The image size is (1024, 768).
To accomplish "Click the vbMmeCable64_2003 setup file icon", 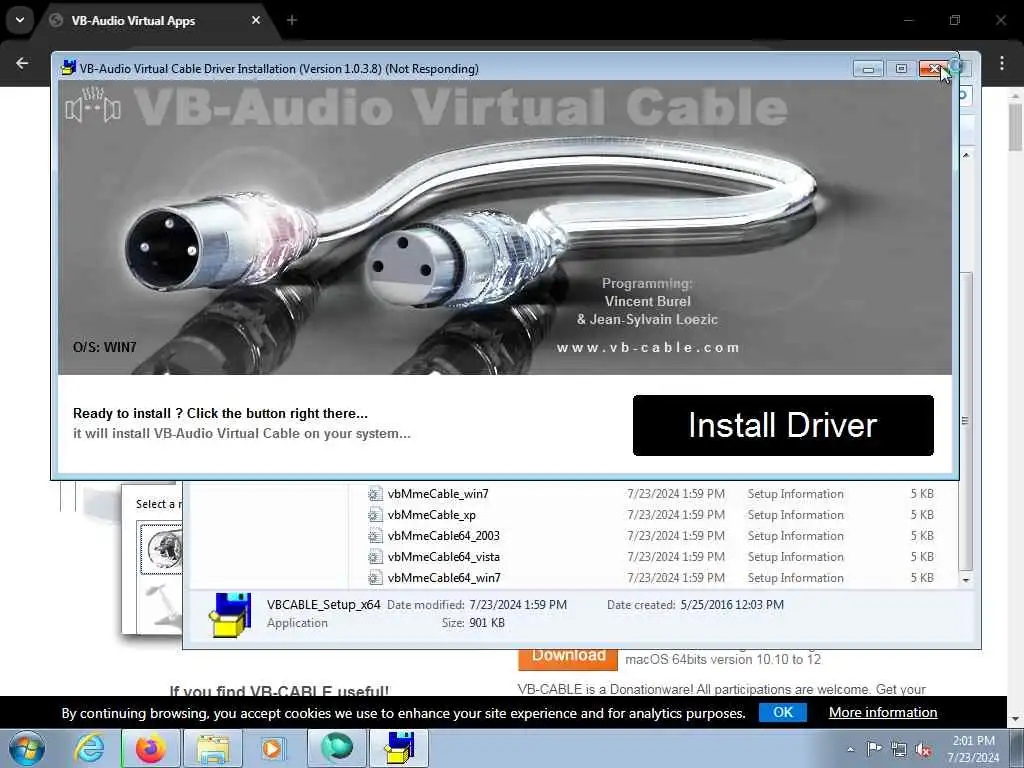I will click(375, 536).
